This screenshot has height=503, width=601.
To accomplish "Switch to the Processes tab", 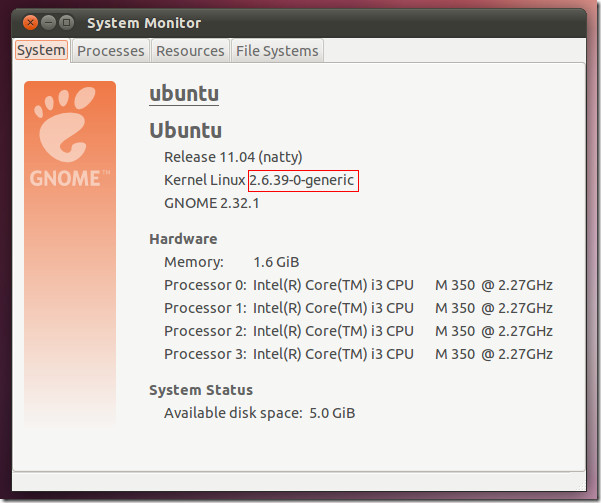I will 110,51.
